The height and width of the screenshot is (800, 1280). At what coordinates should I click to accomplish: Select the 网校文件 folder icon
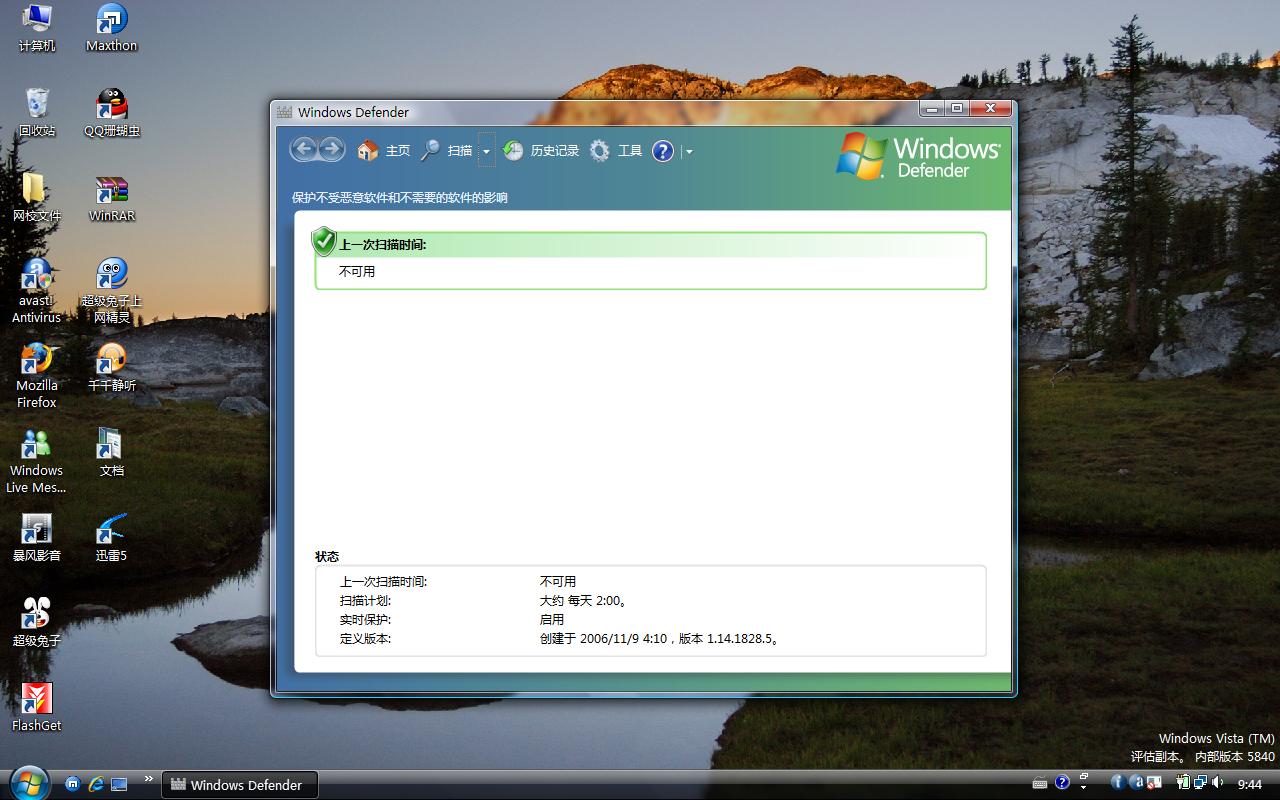[37, 198]
